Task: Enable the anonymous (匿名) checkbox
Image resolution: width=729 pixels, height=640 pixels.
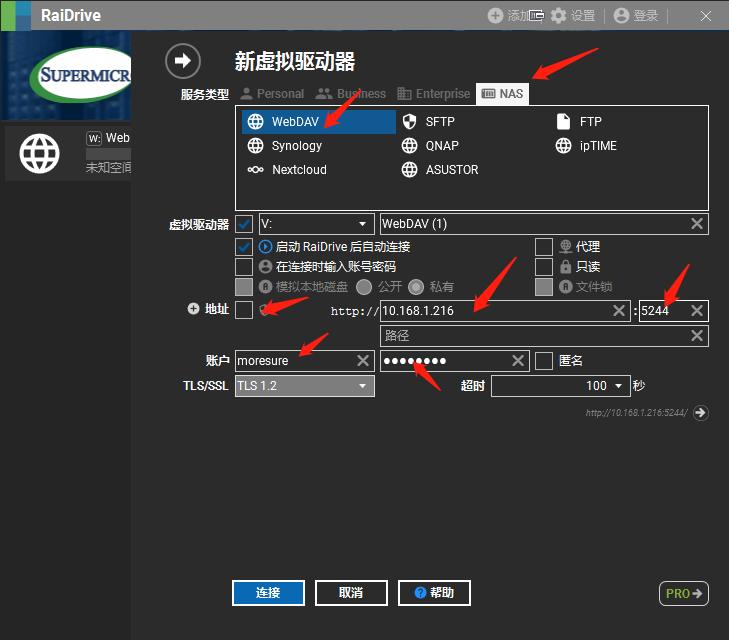Action: (544, 361)
